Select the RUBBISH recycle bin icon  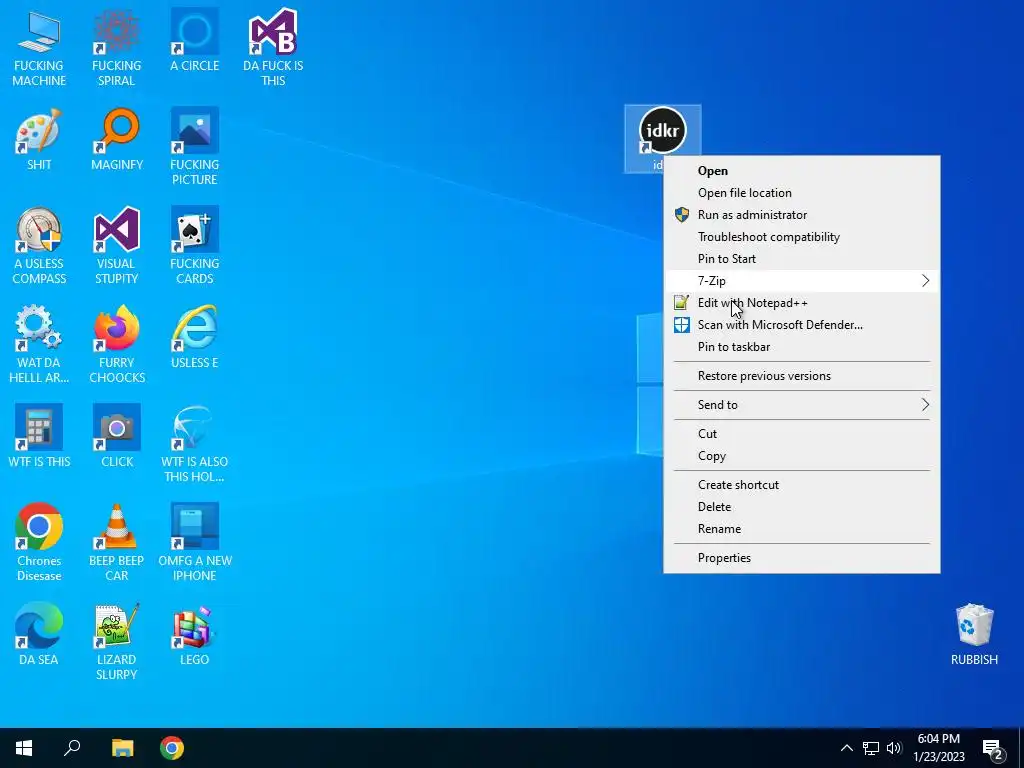coord(974,627)
